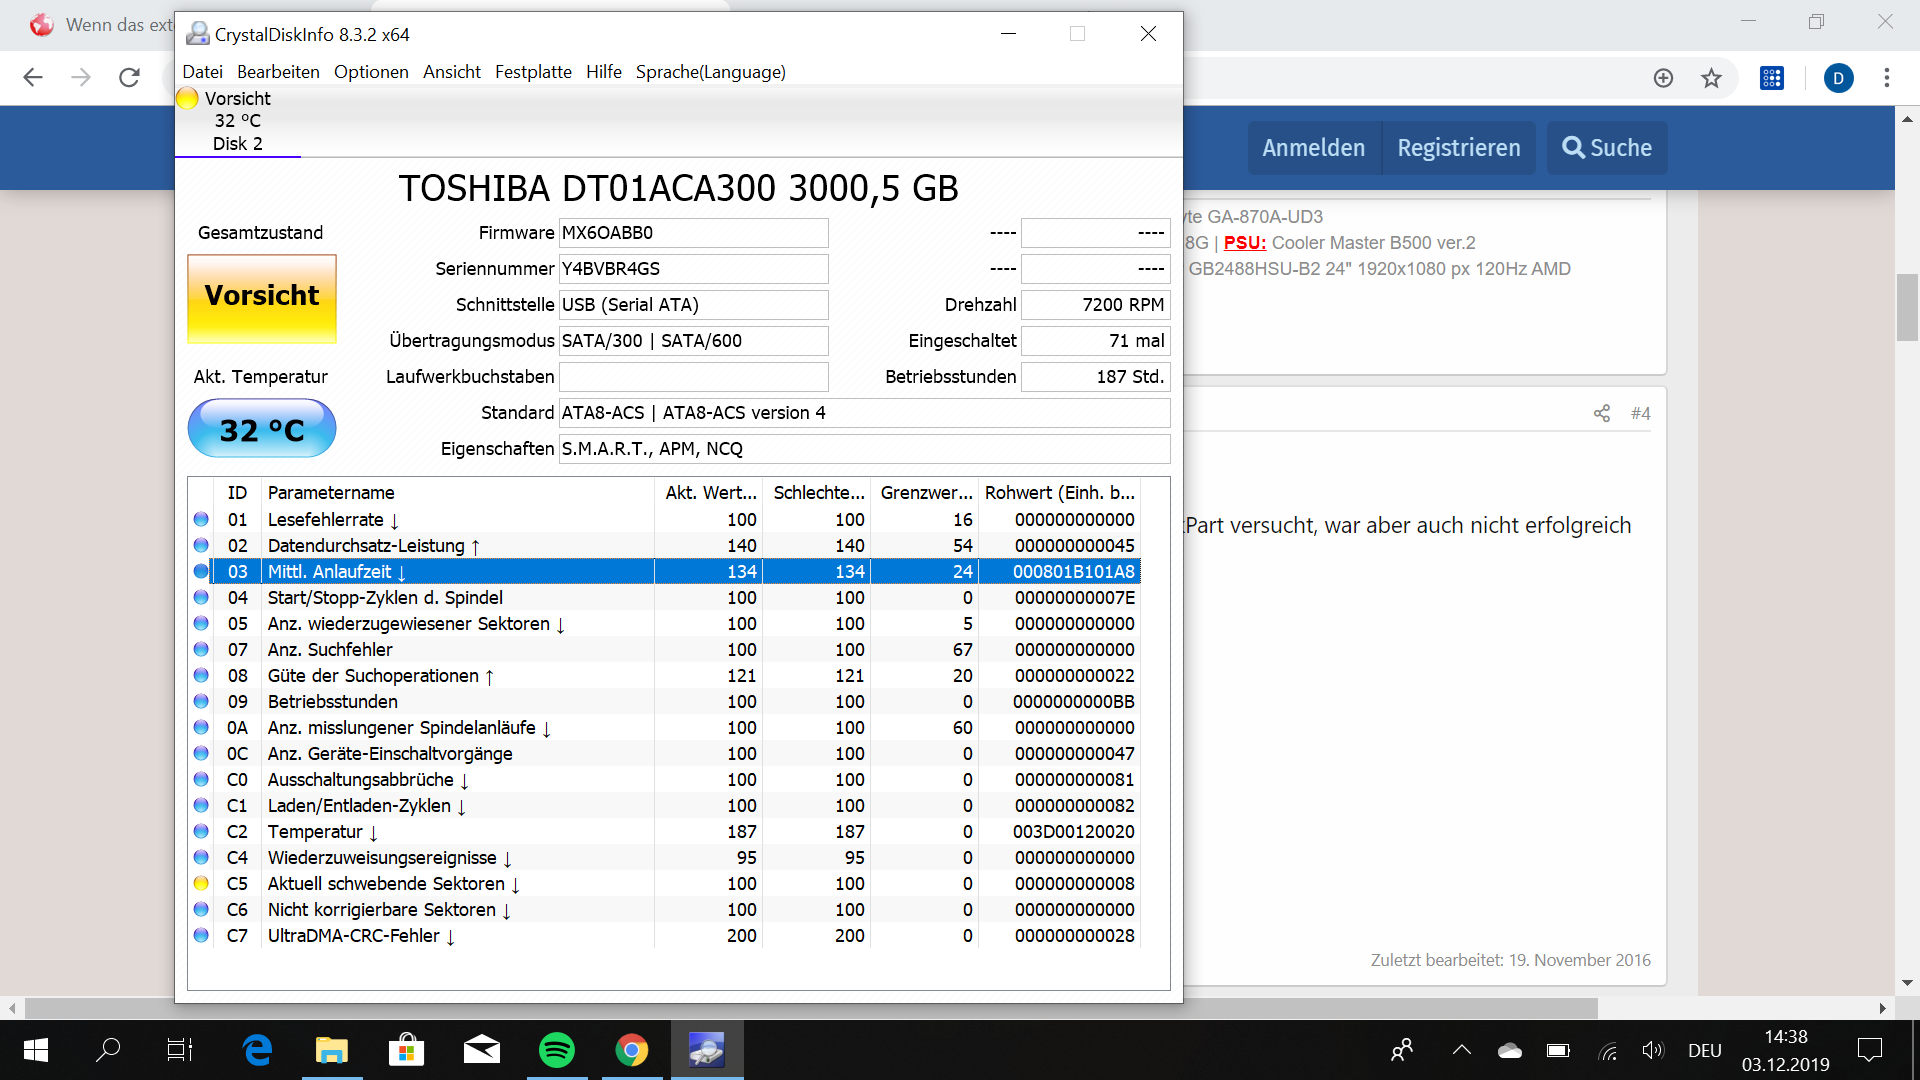Click the Anmelden link

click(1313, 148)
